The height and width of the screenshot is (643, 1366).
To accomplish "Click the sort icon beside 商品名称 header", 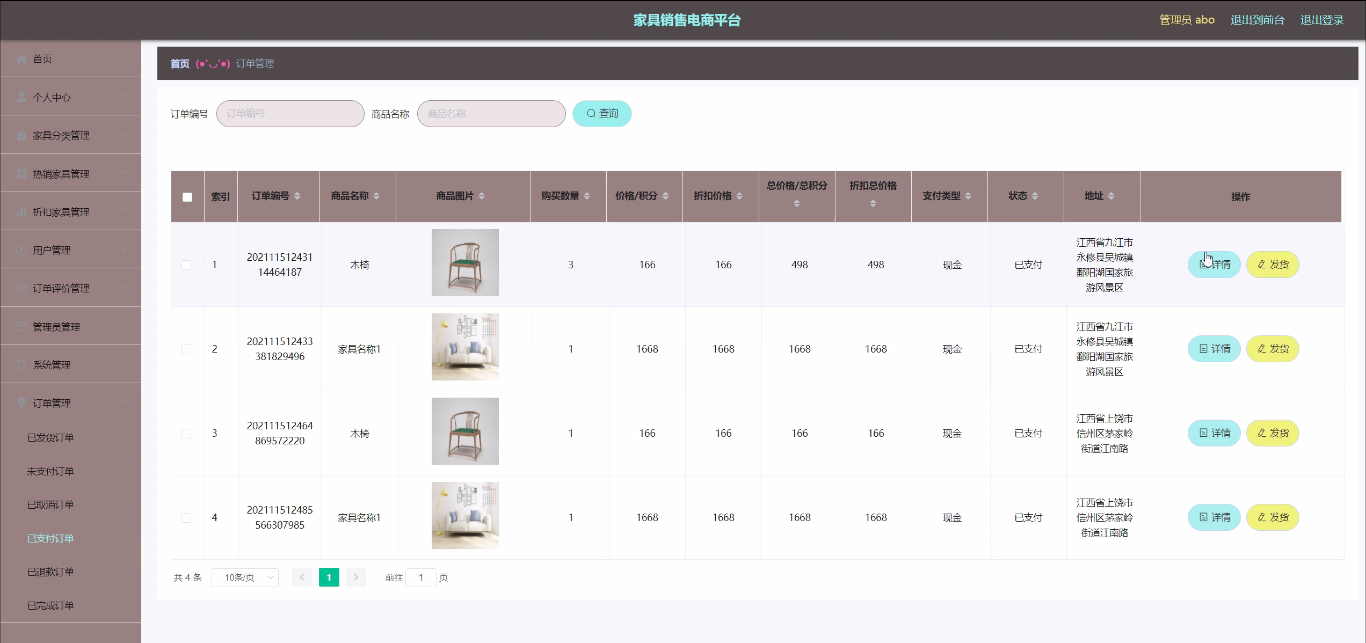I will tap(377, 197).
